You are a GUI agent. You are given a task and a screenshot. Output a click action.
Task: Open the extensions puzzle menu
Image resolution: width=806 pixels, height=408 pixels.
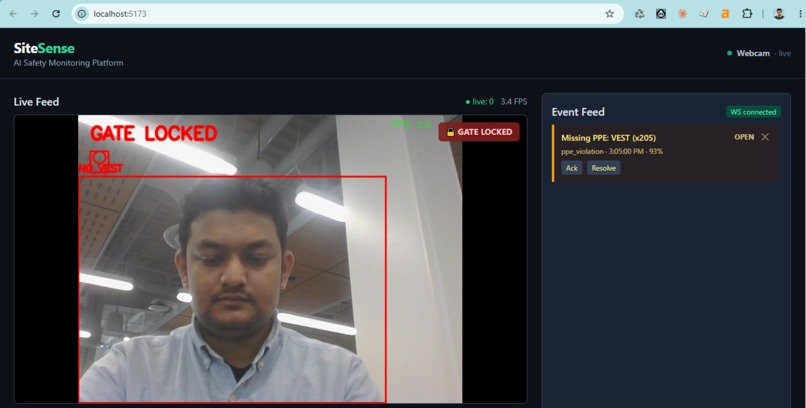[747, 14]
